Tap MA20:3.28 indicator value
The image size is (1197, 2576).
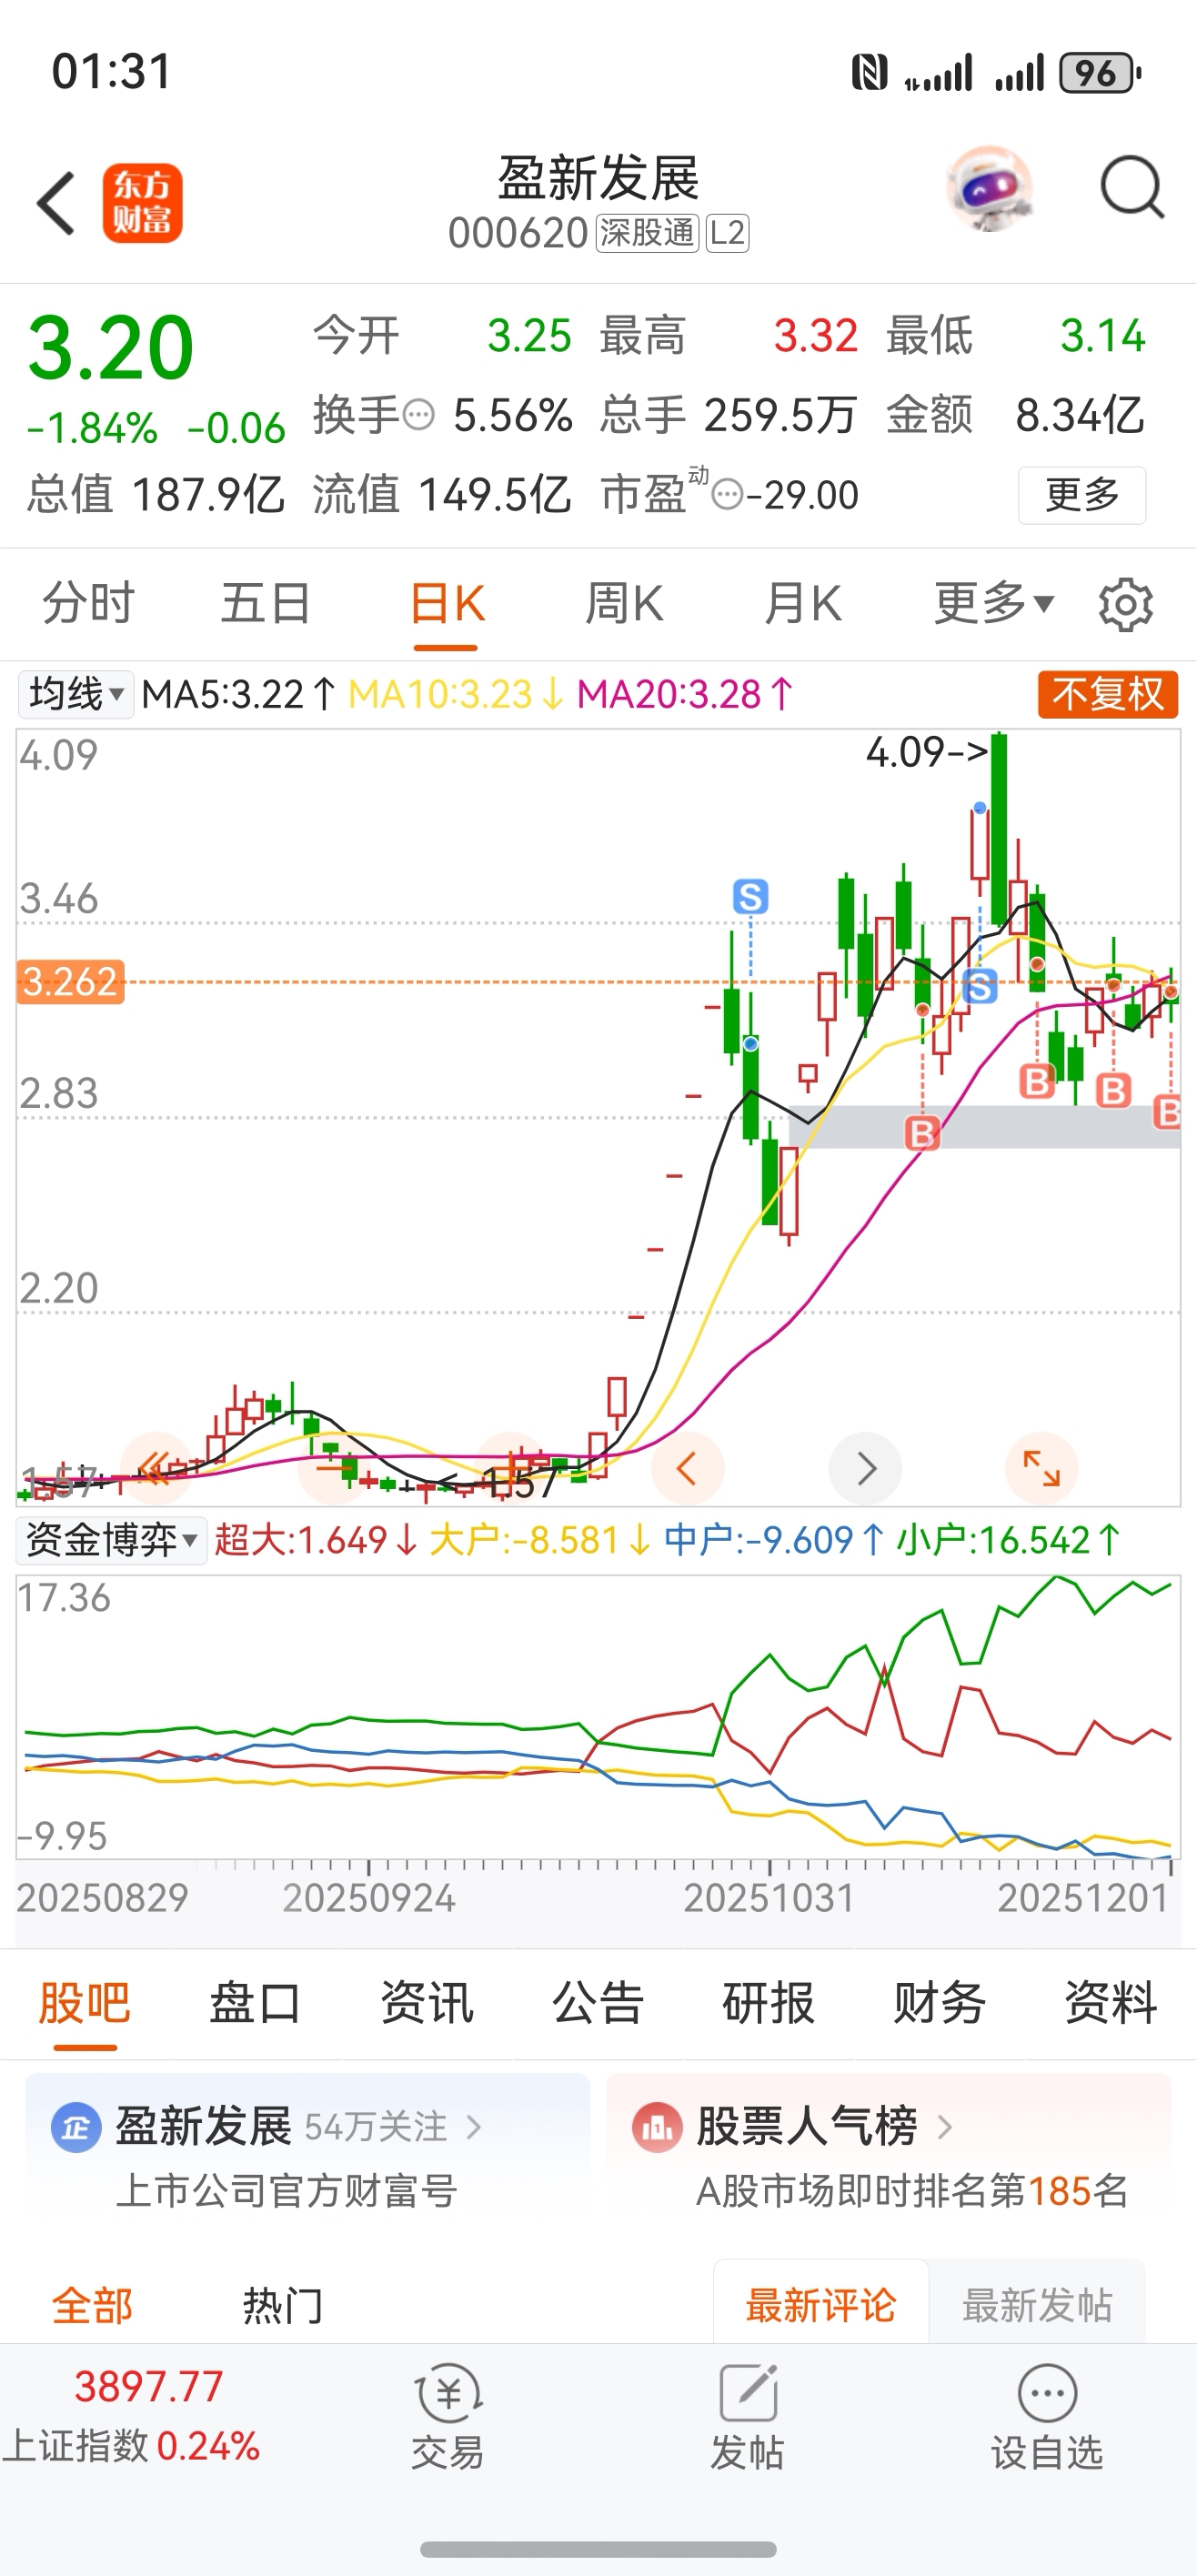coord(686,694)
